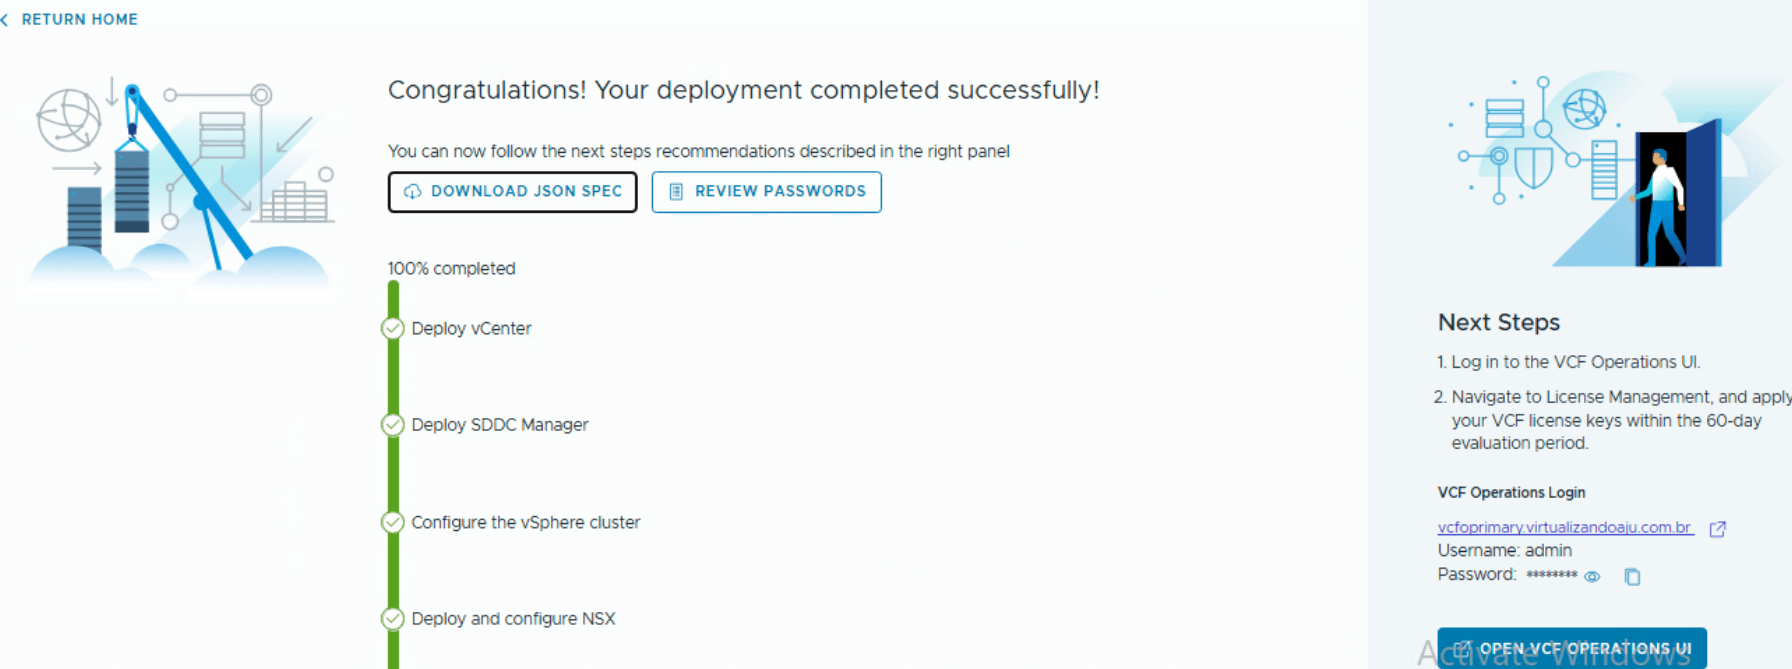Click the Deploy and configure NSX checkmark

[393, 619]
